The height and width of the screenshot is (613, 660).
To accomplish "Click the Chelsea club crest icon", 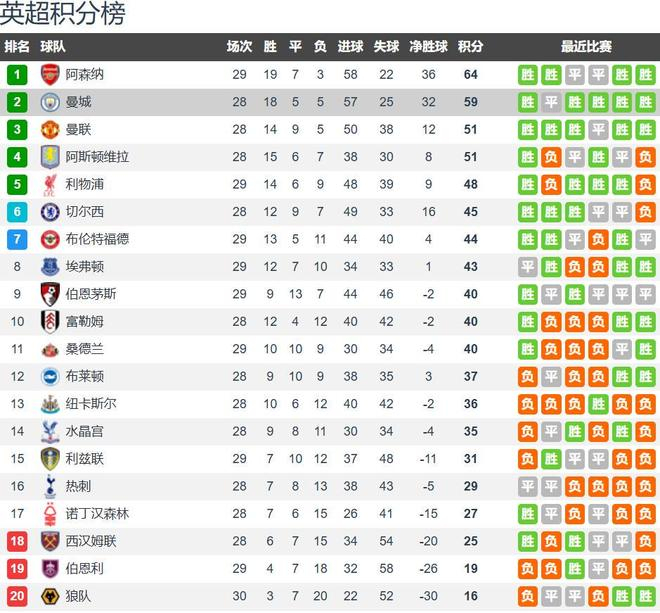I will pyautogui.click(x=50, y=212).
